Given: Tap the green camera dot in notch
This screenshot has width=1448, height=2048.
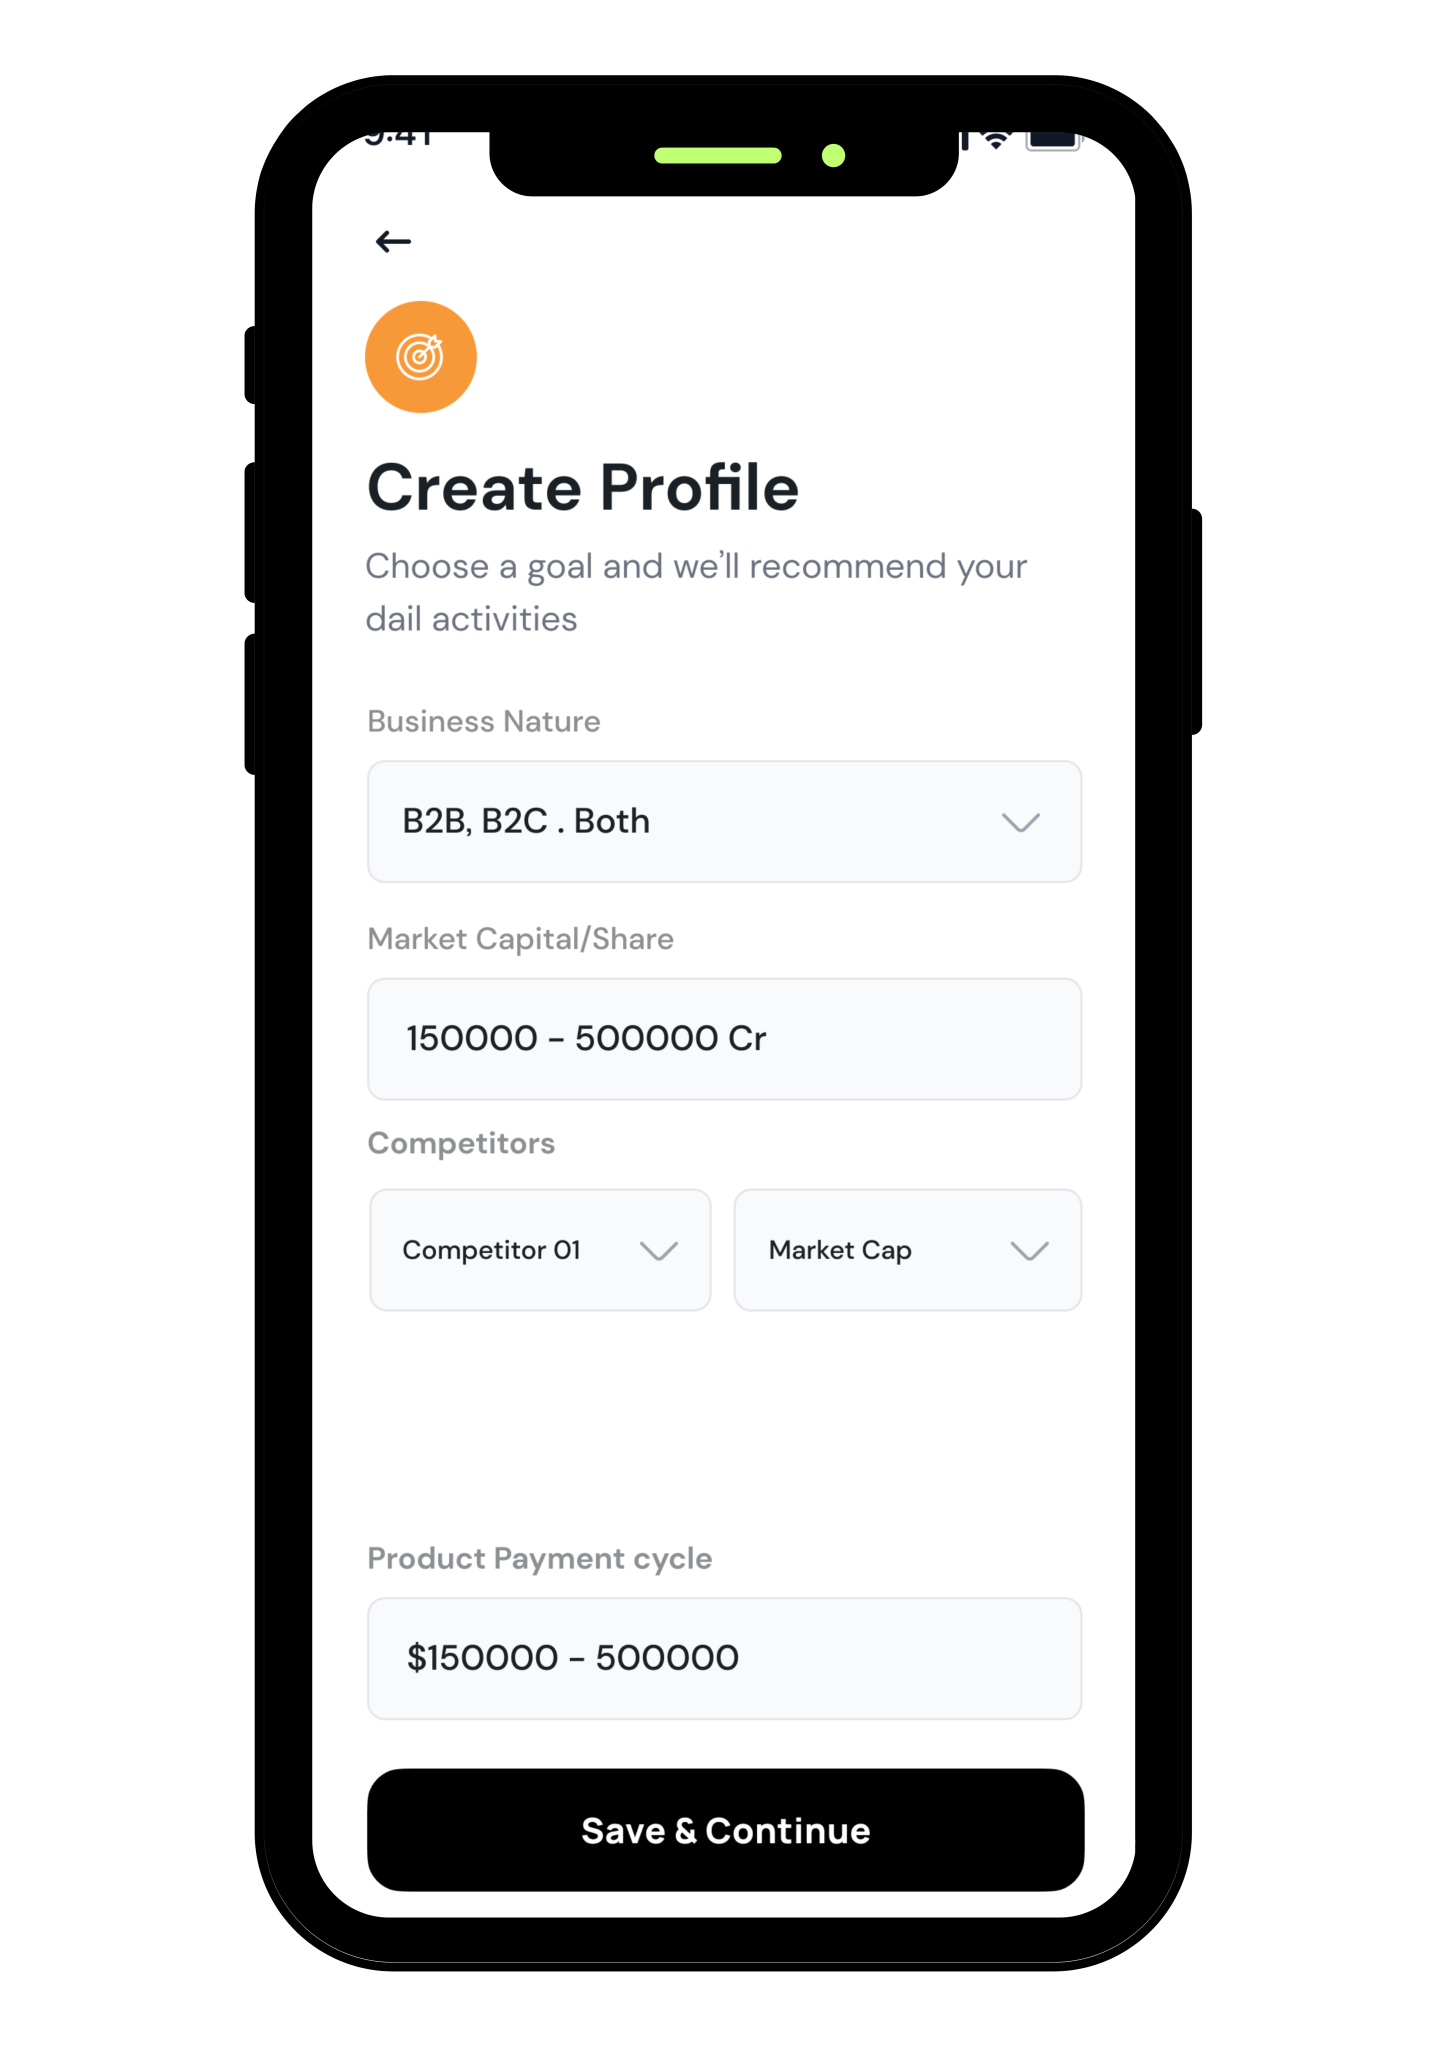Looking at the screenshot, I should [833, 155].
